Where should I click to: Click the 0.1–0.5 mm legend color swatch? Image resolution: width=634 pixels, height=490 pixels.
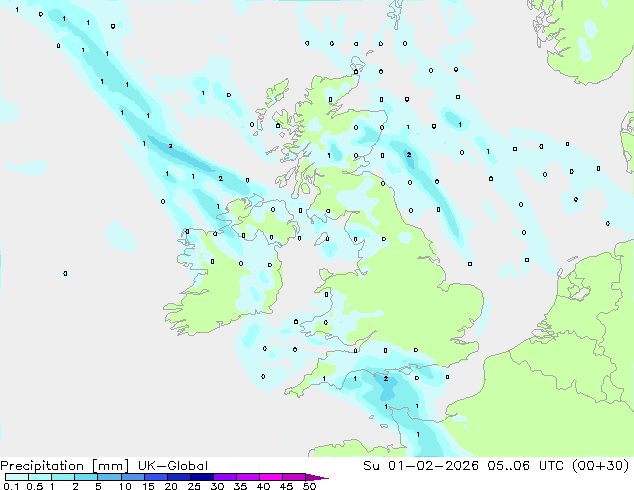point(17,477)
